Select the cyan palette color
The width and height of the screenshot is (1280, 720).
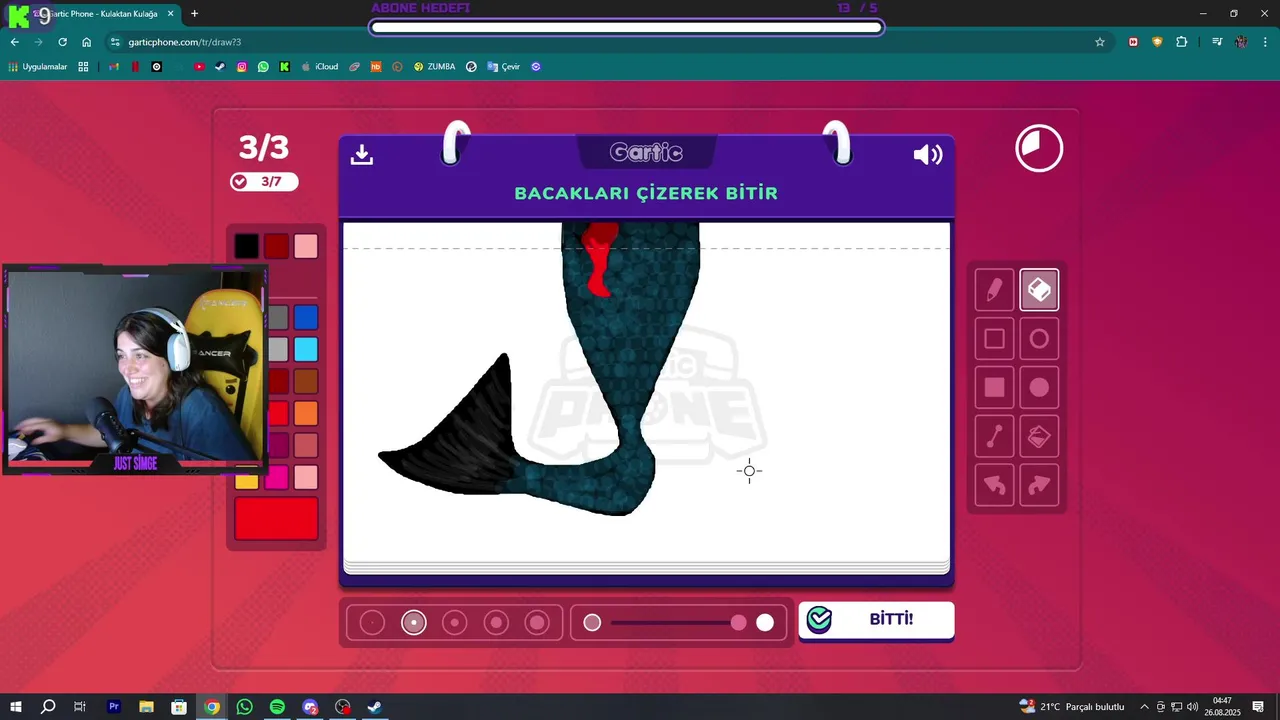point(306,349)
